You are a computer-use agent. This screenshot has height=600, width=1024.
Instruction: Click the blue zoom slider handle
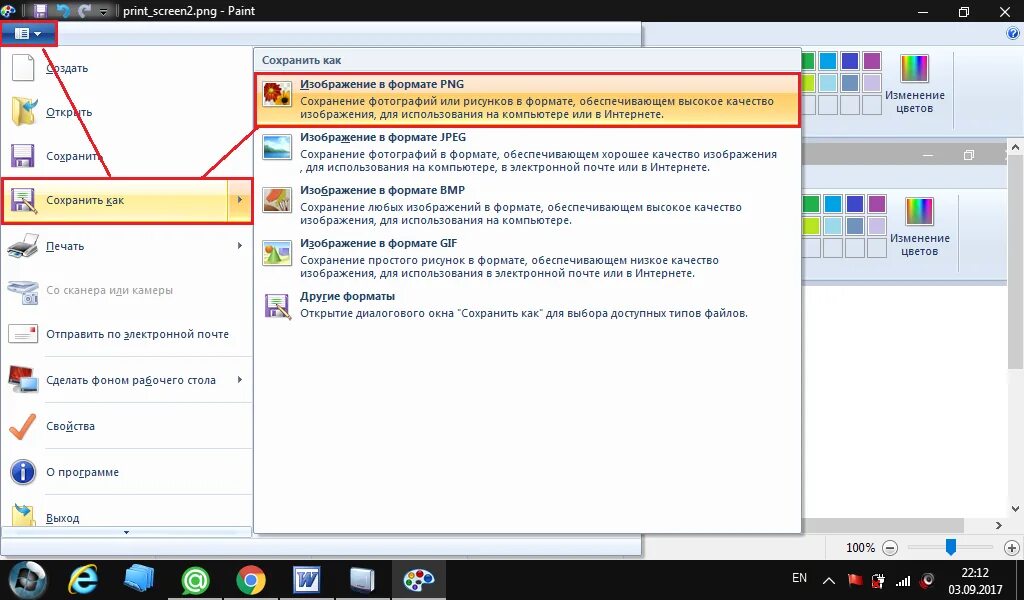click(x=951, y=547)
